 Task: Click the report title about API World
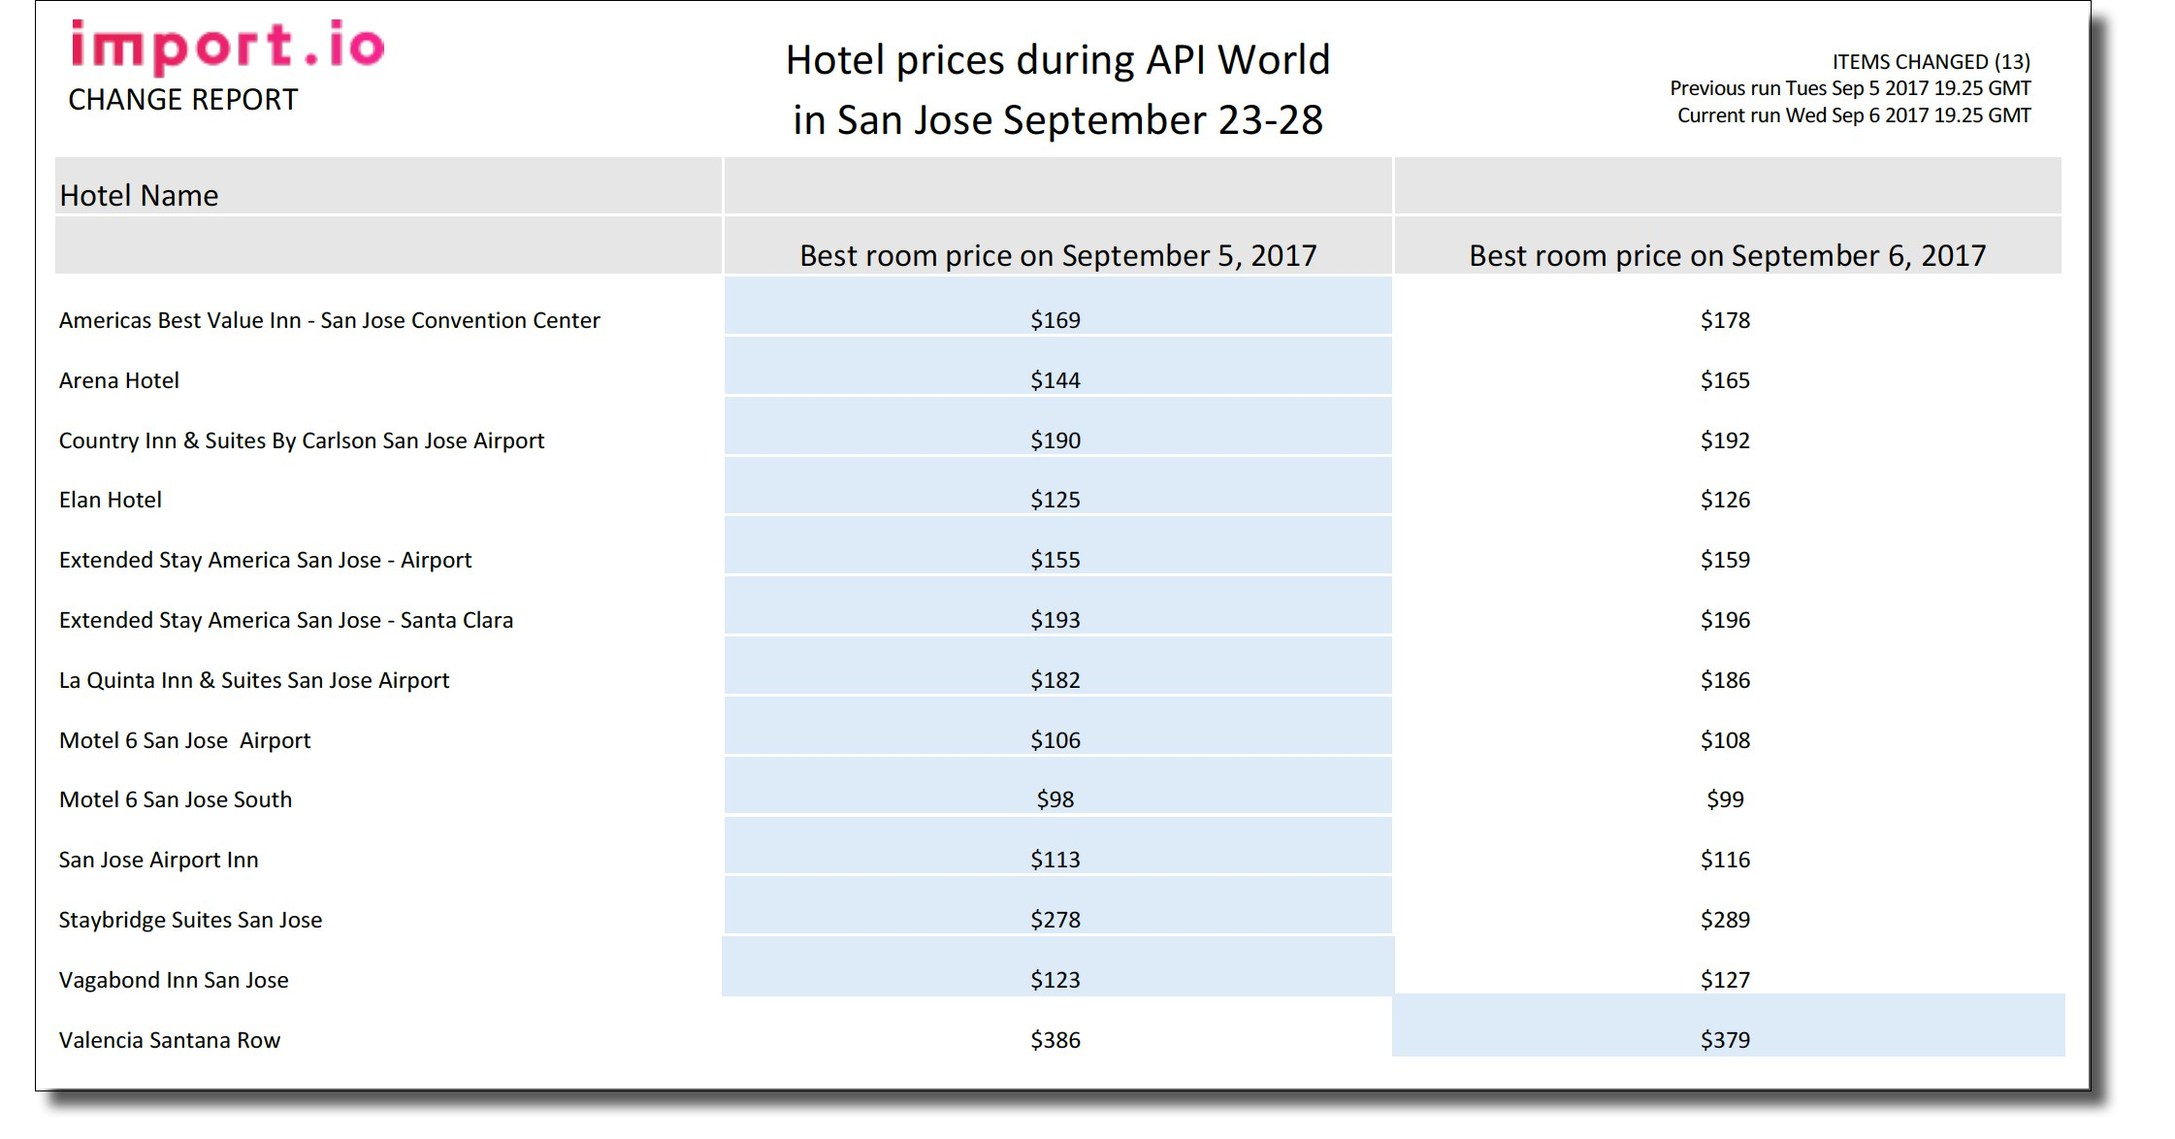1057,90
